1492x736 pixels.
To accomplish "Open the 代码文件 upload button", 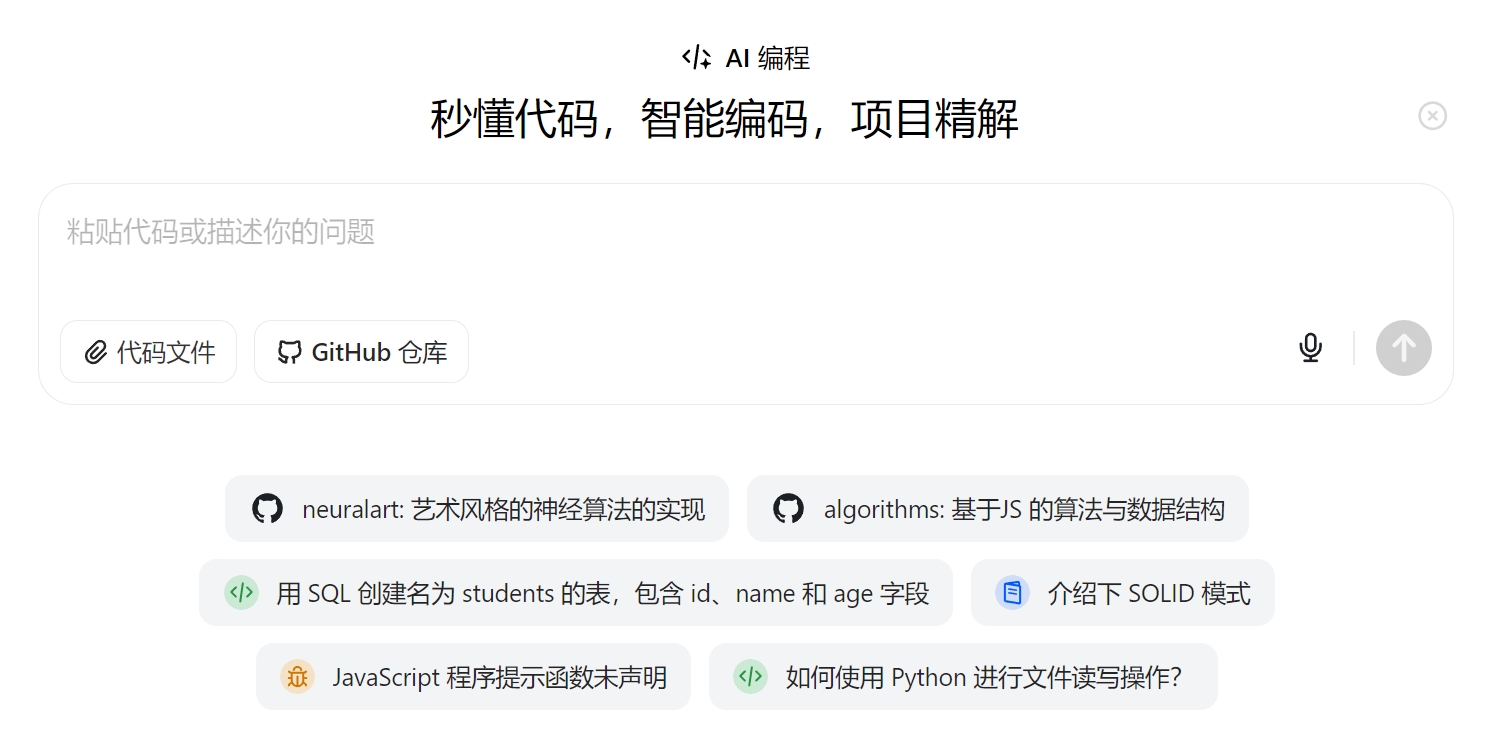I will (166, 352).
